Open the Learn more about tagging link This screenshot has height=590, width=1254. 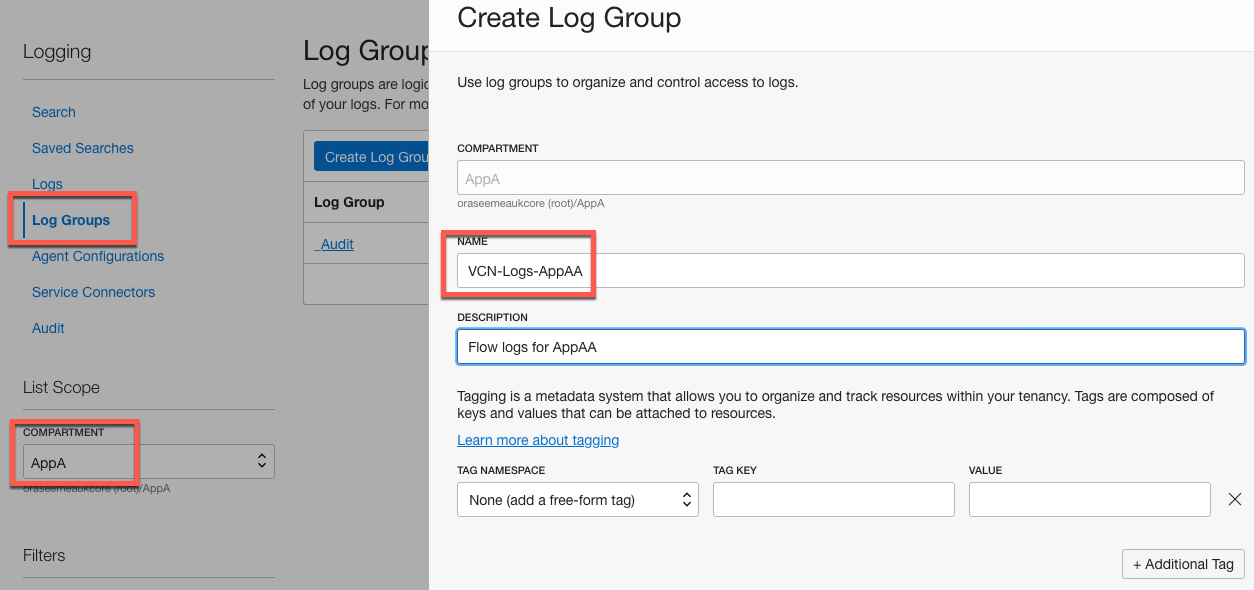(538, 440)
